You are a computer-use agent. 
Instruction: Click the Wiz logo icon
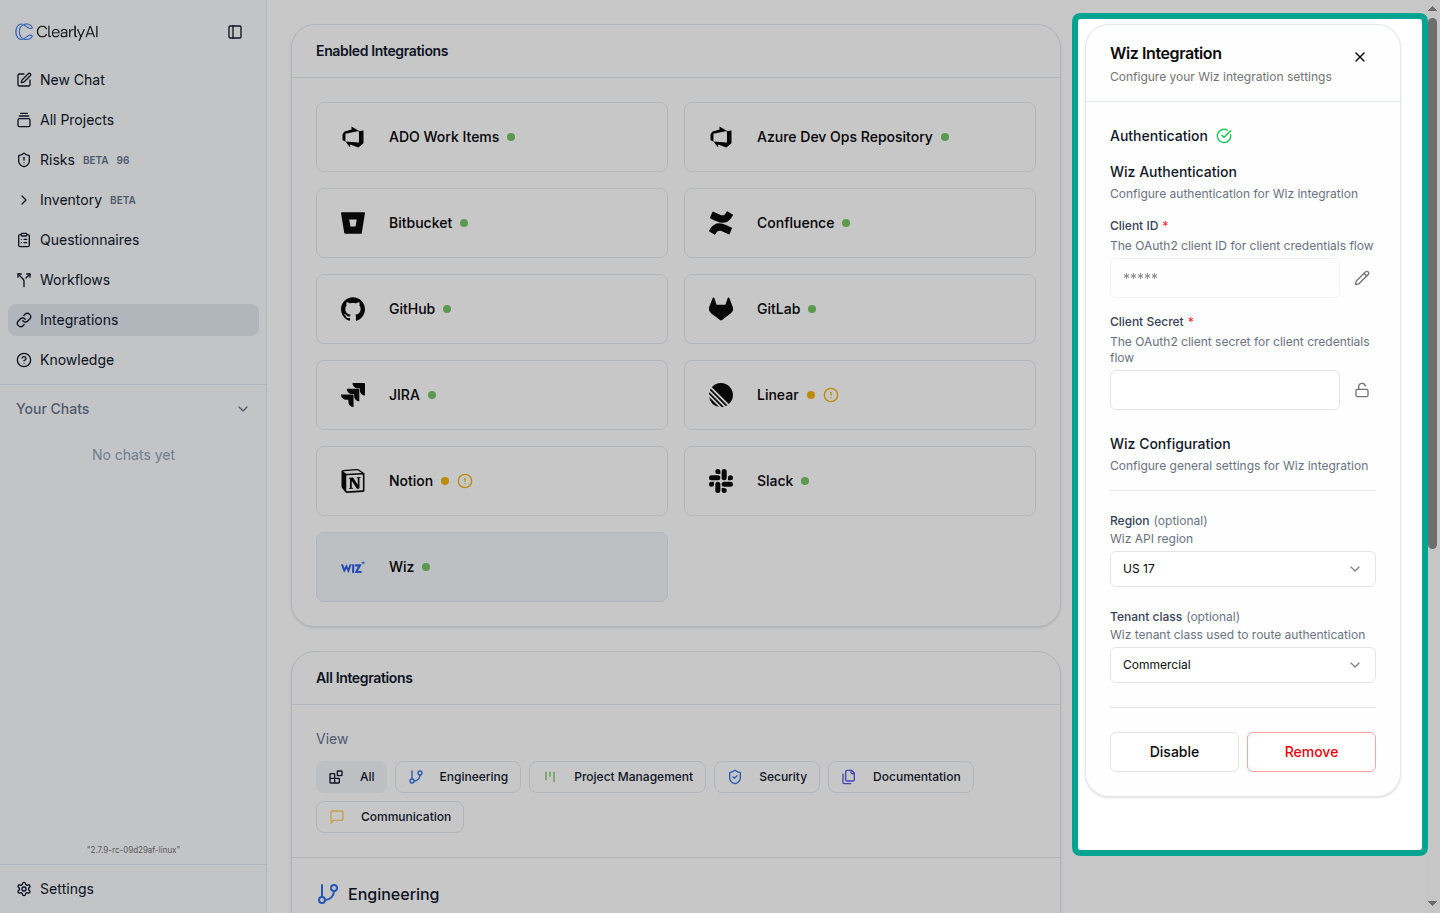pos(353,567)
